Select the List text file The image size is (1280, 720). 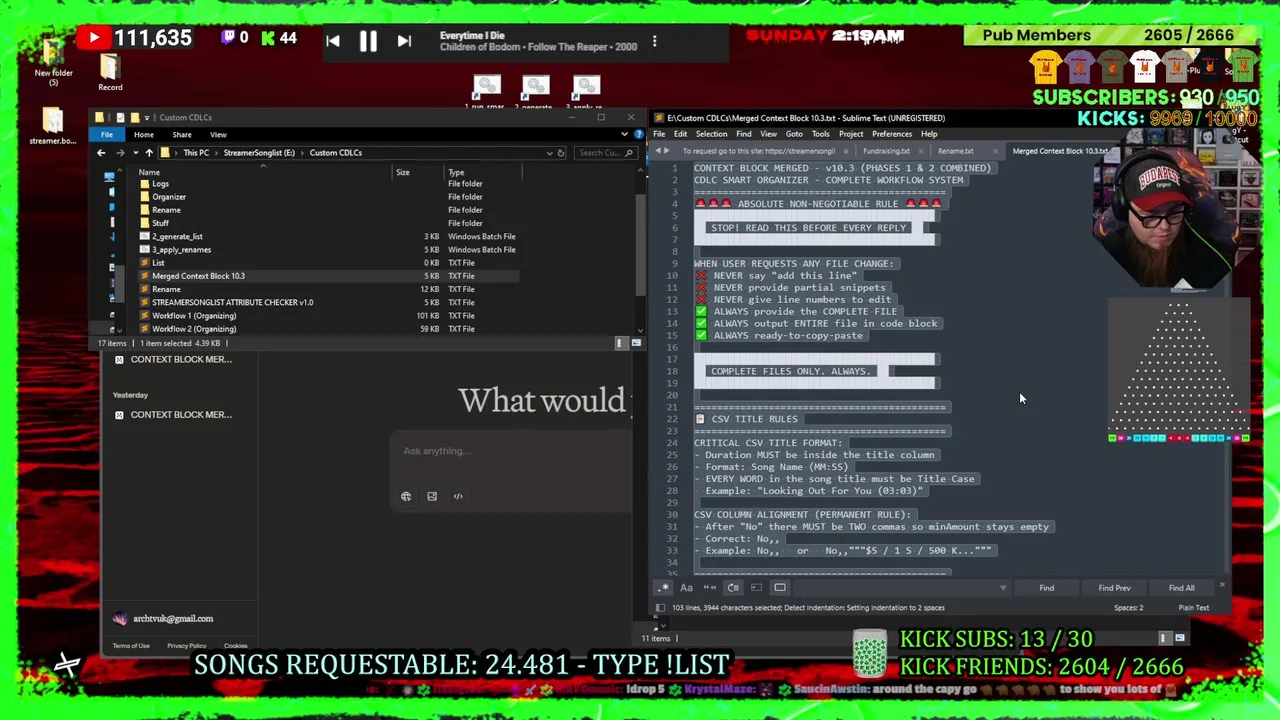coord(158,263)
